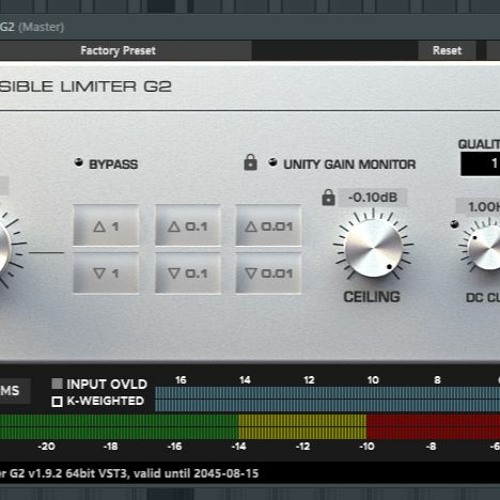
Task: Click the lock icon next to ceiling value
Action: [328, 197]
